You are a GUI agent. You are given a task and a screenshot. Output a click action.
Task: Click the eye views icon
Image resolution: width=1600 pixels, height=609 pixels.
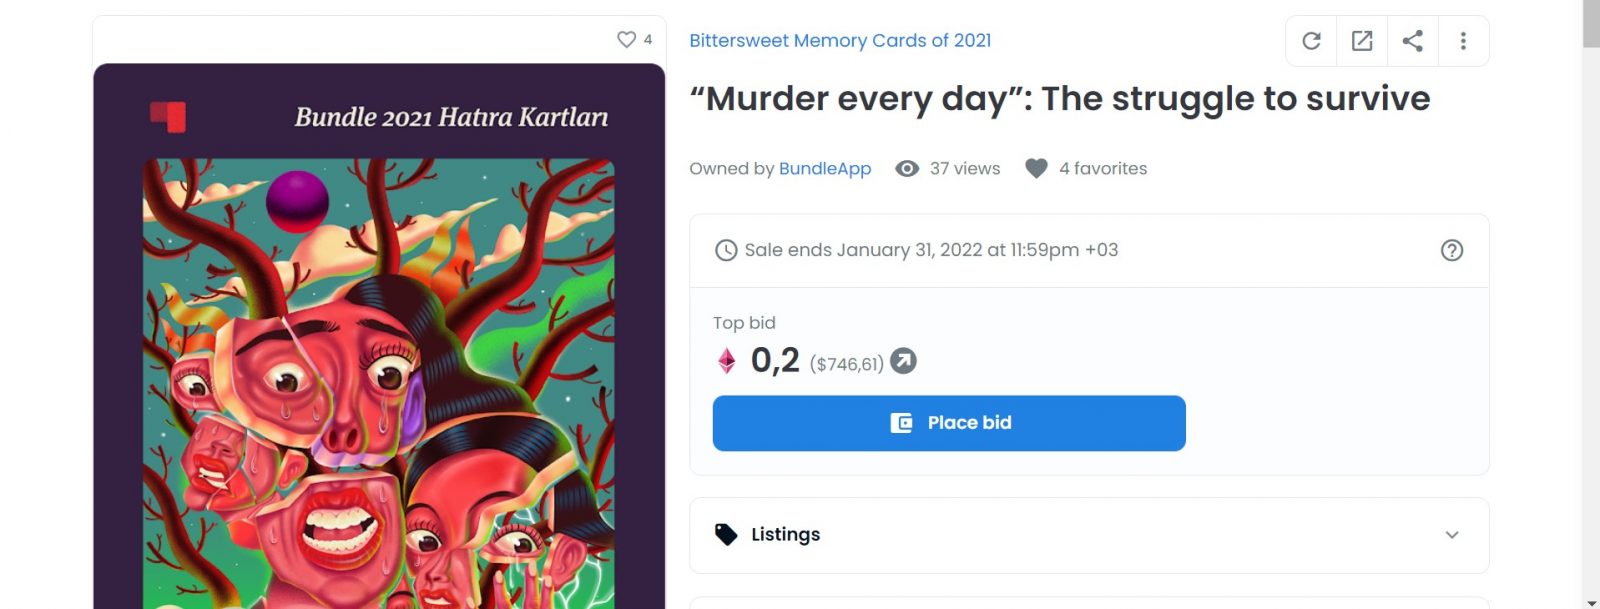pyautogui.click(x=907, y=169)
